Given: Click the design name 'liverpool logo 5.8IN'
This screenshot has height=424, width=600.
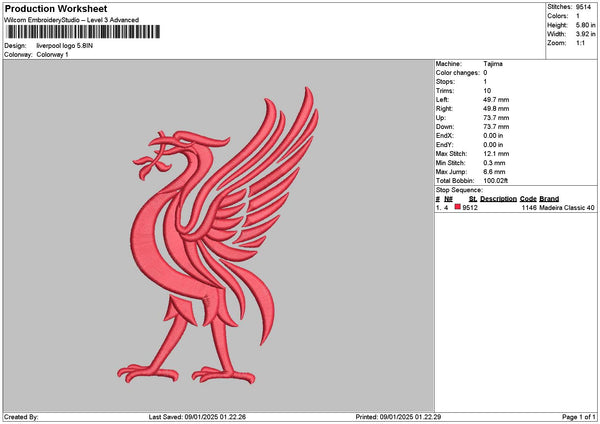Looking at the screenshot, I should [x=65, y=46].
